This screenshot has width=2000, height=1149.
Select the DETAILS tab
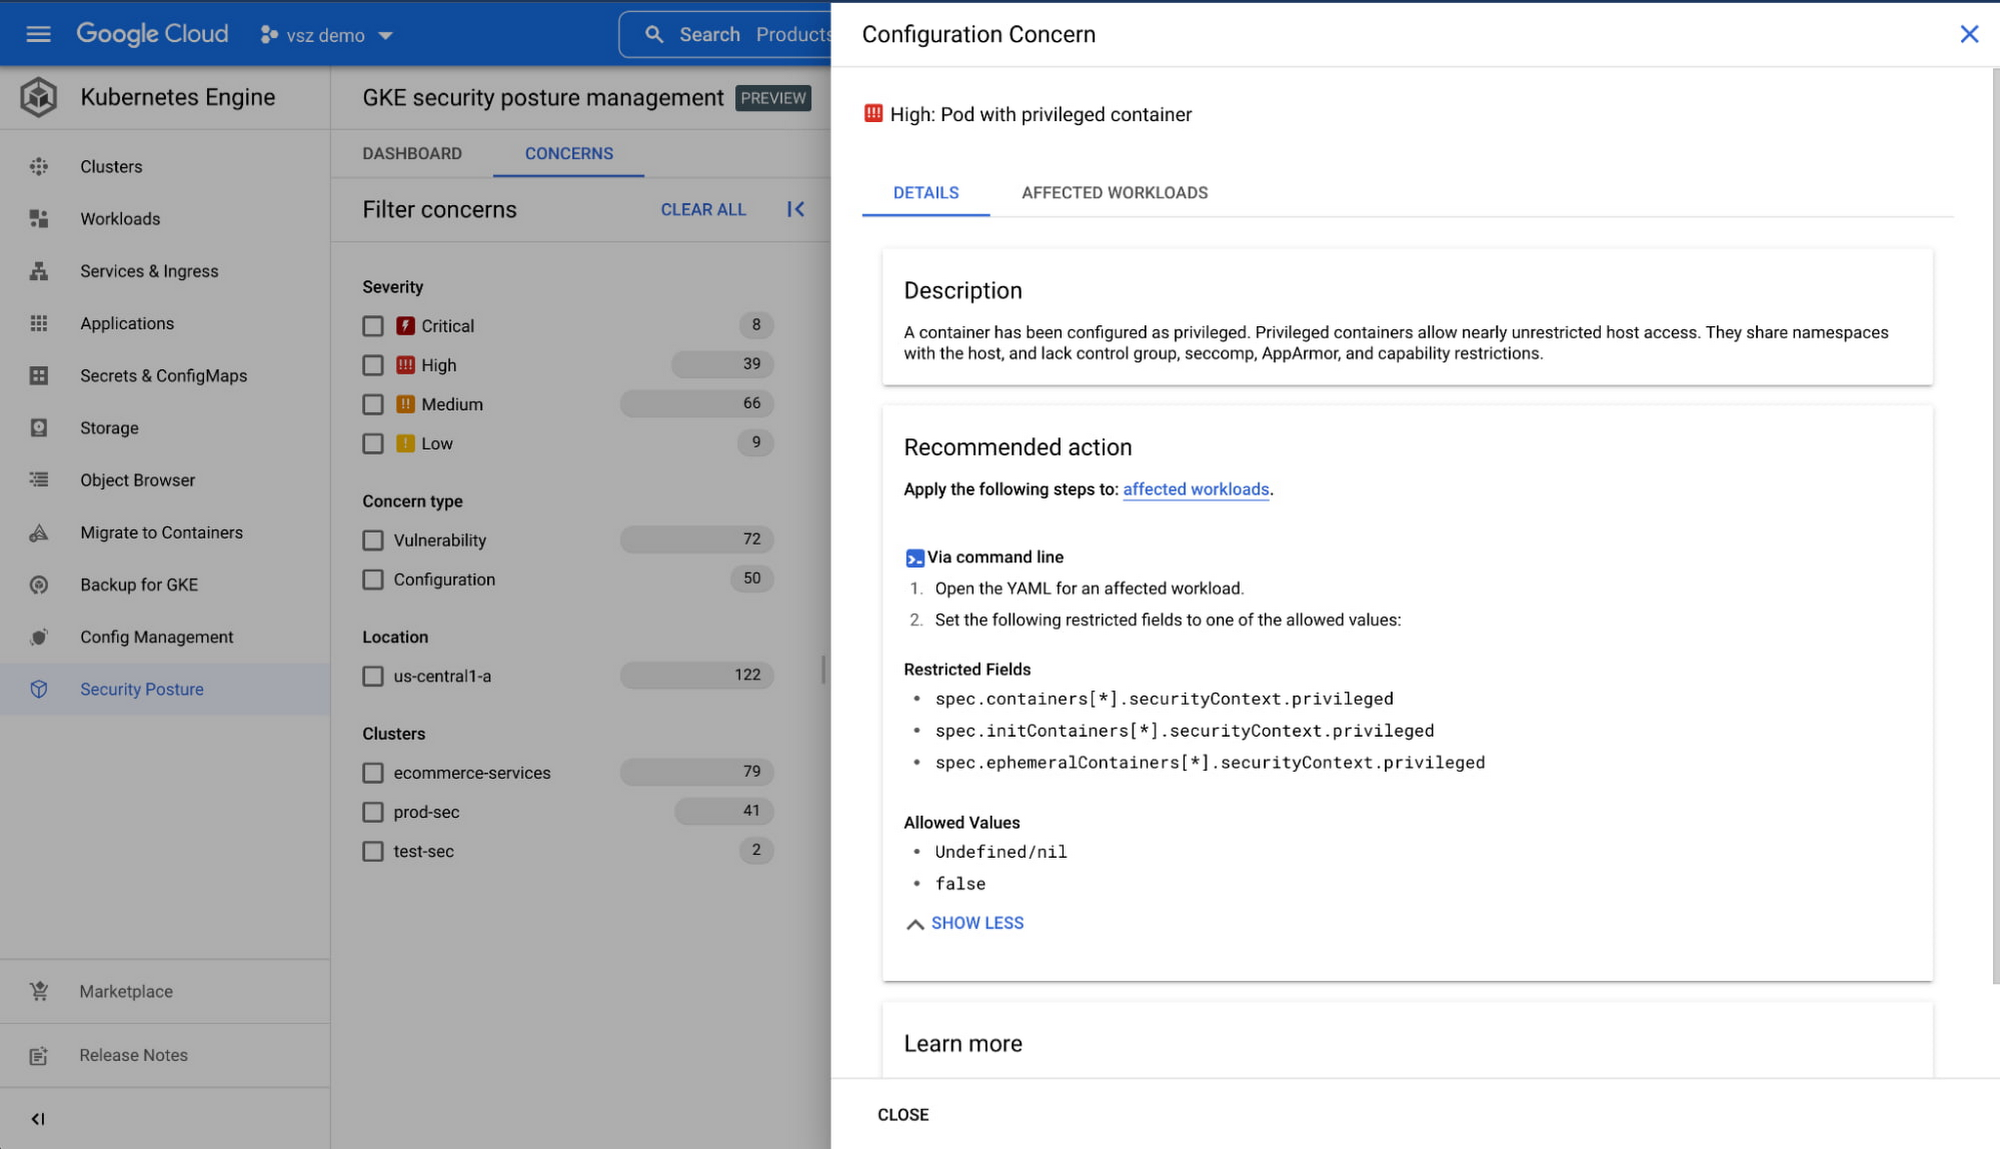(926, 192)
